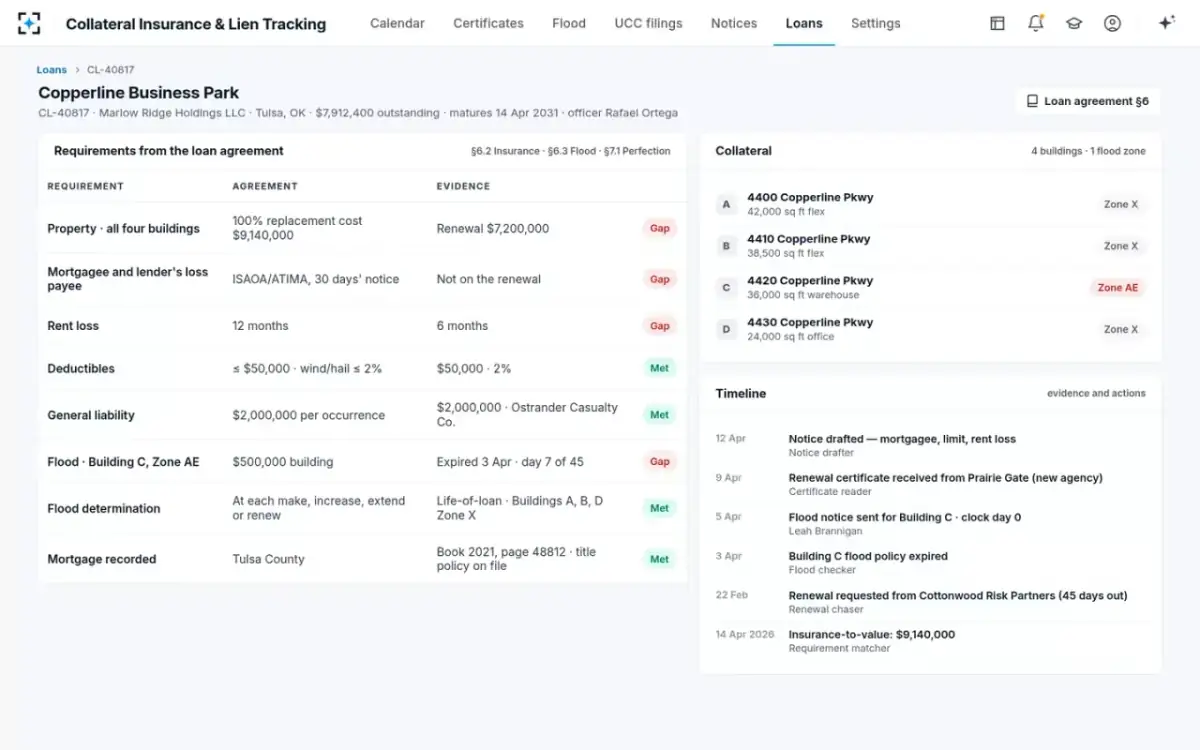Viewport: 1200px width, 750px height.
Task: Click the 'Deductibles' requirement
Action: point(81,369)
